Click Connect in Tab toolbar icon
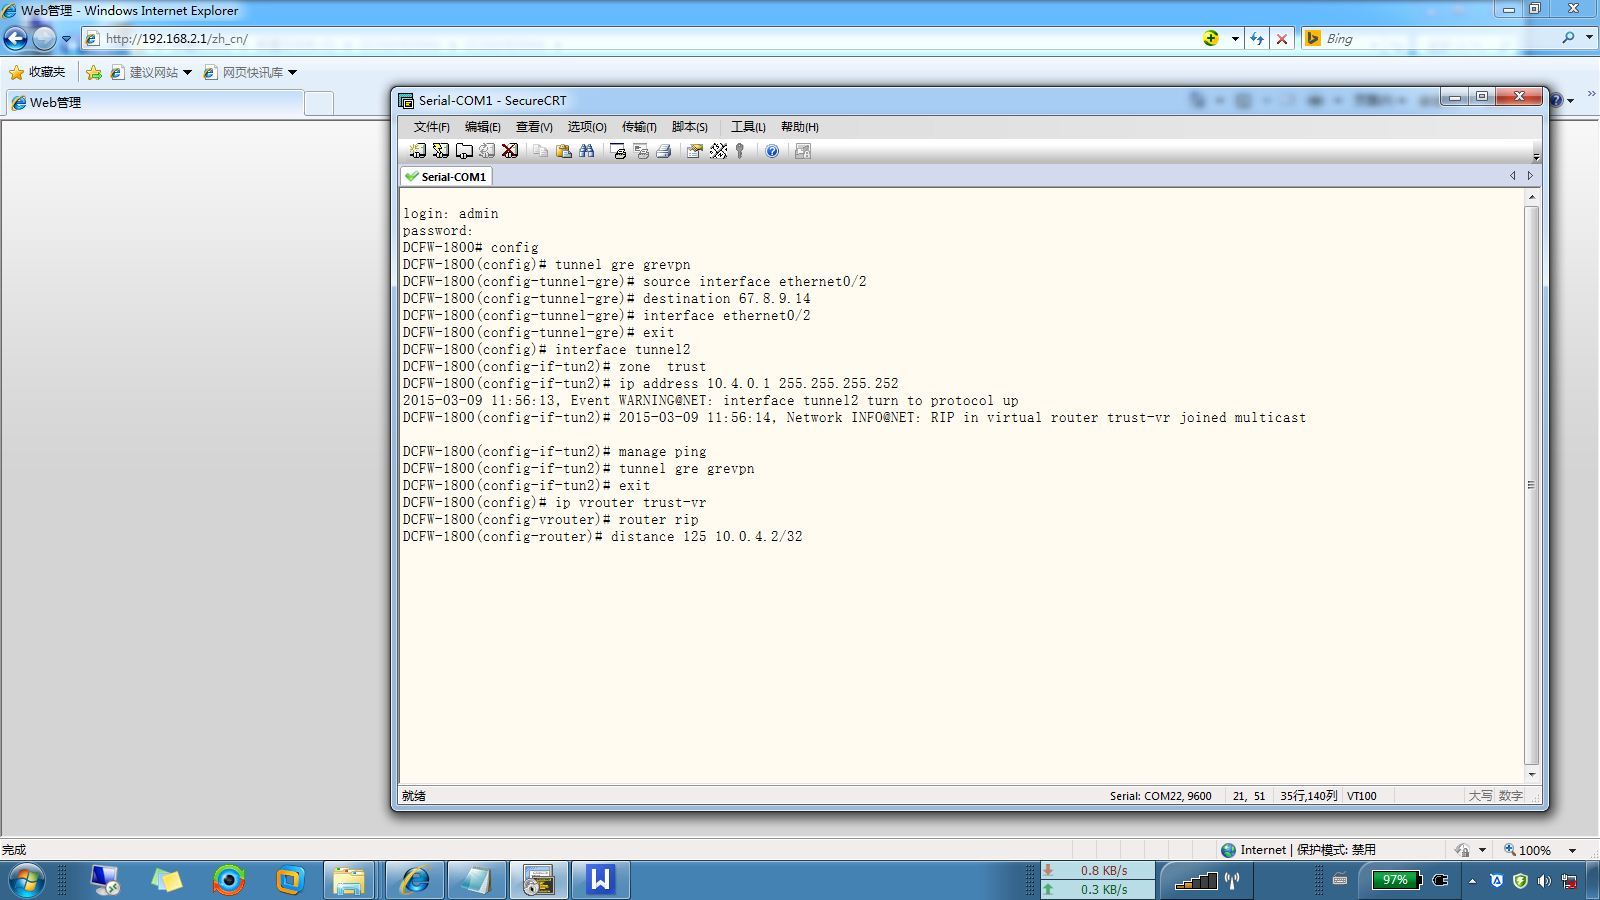This screenshot has width=1600, height=900. pyautogui.click(x=464, y=151)
